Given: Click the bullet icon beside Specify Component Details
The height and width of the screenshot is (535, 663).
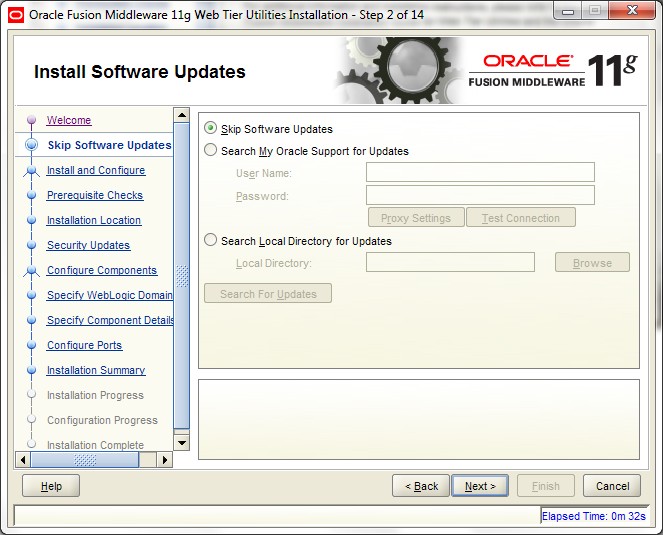Looking at the screenshot, I should pyautogui.click(x=31, y=320).
